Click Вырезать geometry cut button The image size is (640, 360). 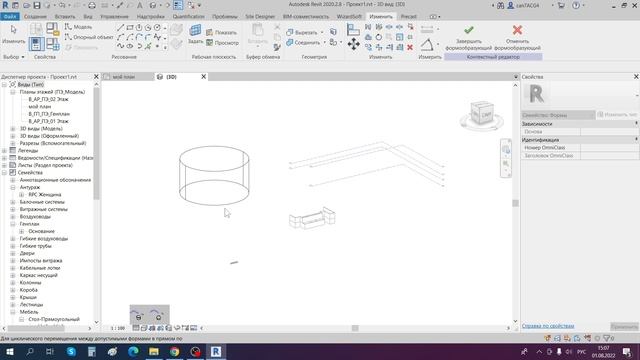point(302,32)
